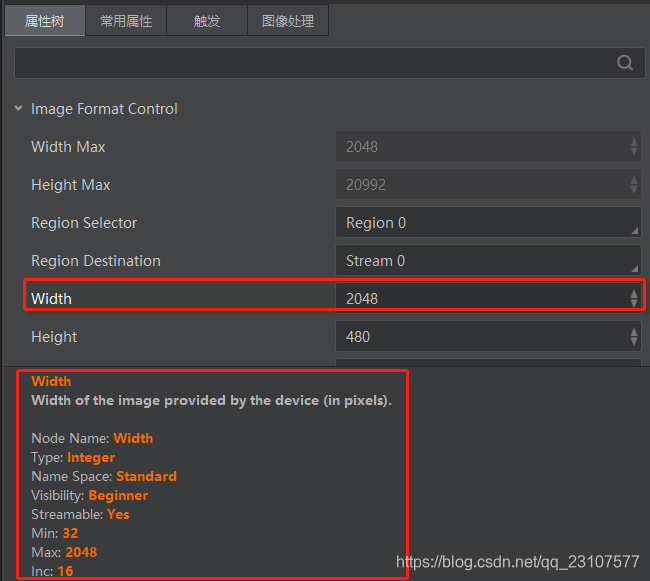This screenshot has width=650, height=581.
Task: Decrease Width value with down arrow
Action: [634, 303]
